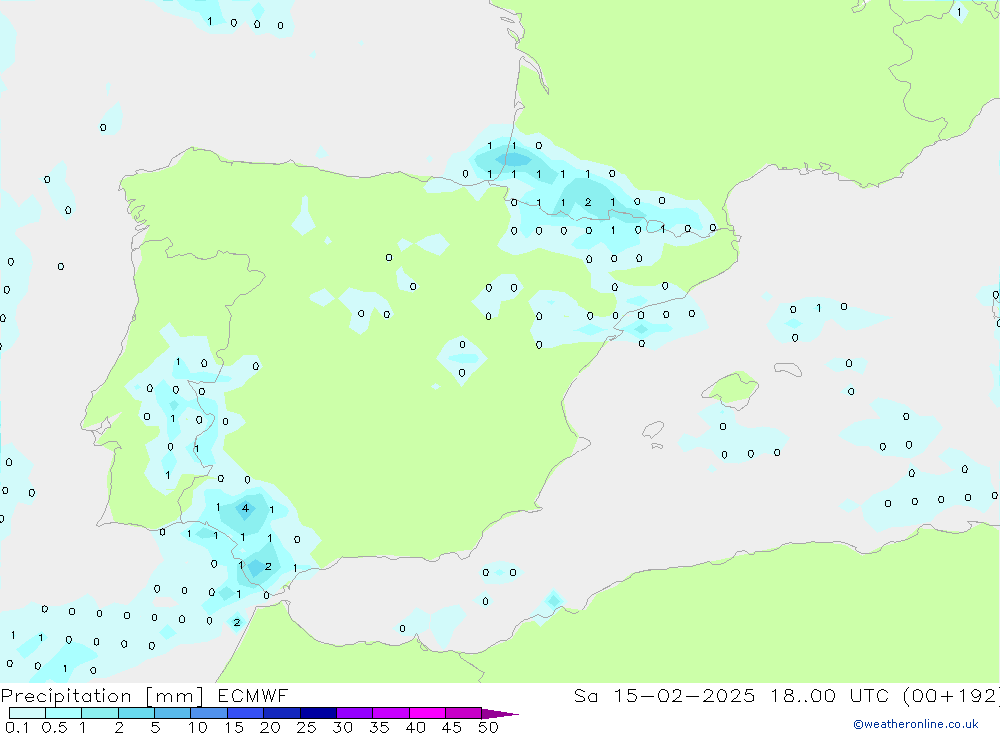Pick the 2–5 mm legend swatch
The image size is (1000, 733).
point(136,713)
